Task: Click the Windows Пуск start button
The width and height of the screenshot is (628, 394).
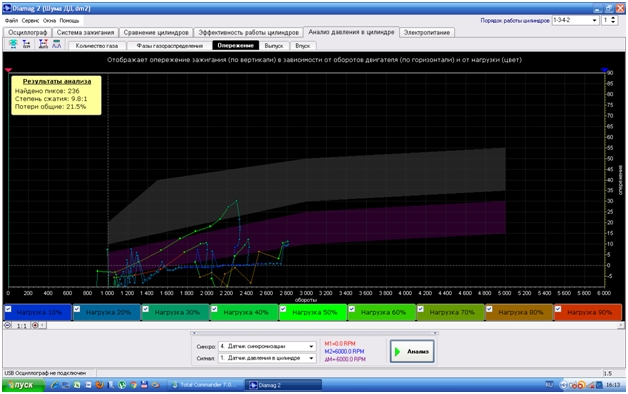Action: [24, 385]
